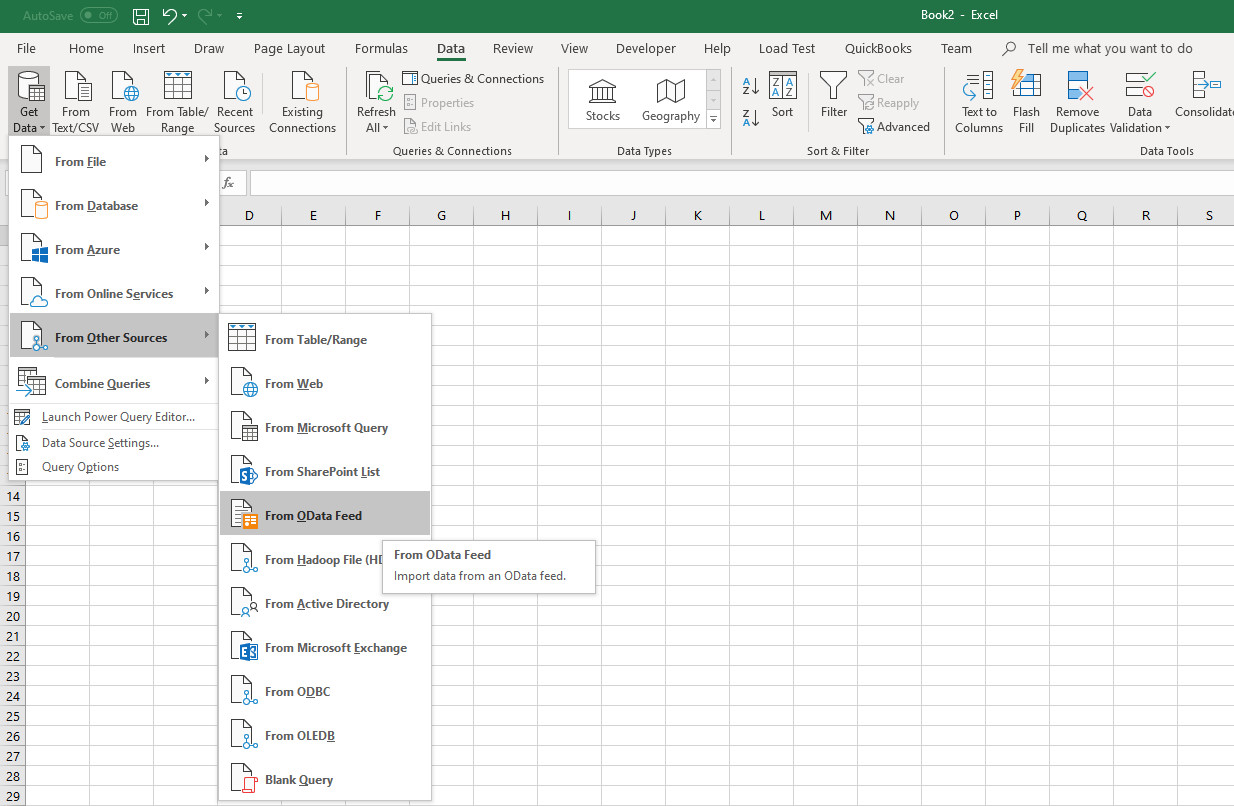Switch to the Review tab
This screenshot has height=806, width=1234.
tap(513, 48)
